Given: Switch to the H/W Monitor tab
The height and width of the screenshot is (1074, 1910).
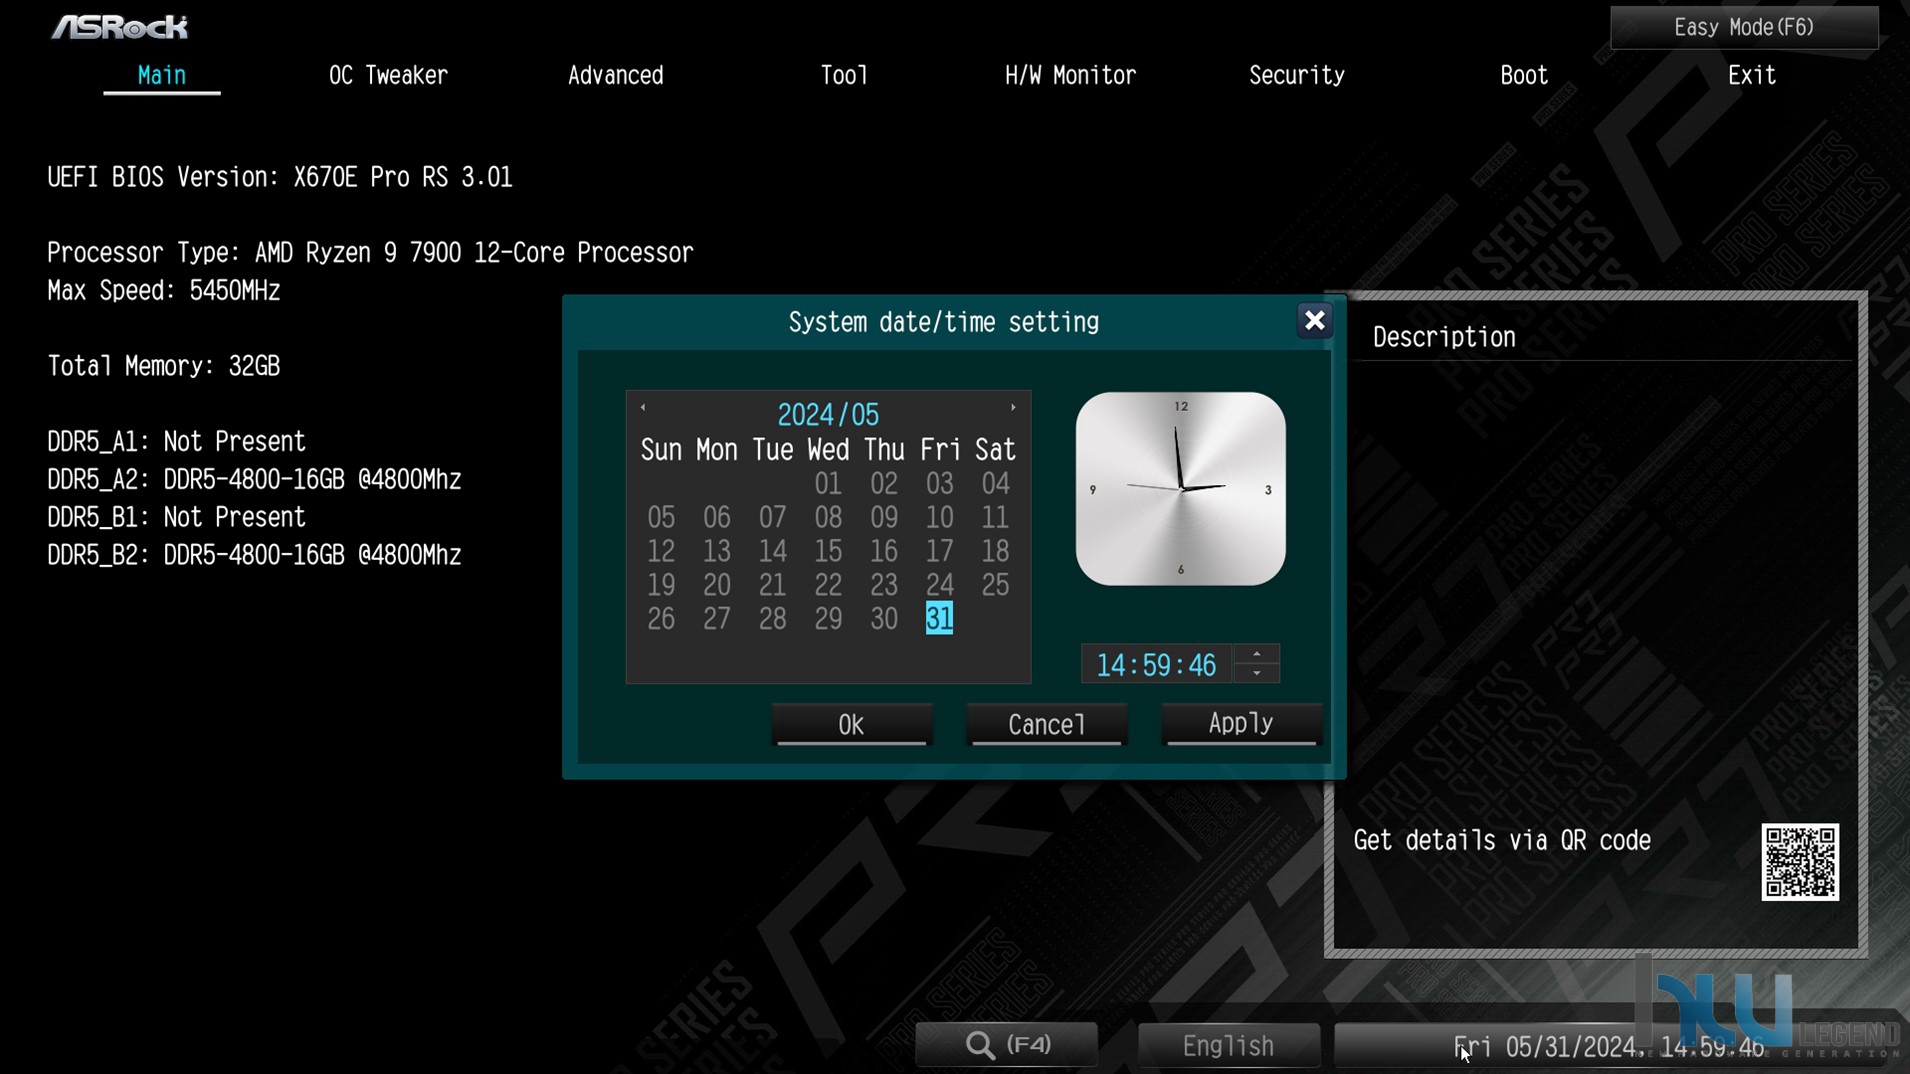Looking at the screenshot, I should coord(1070,76).
